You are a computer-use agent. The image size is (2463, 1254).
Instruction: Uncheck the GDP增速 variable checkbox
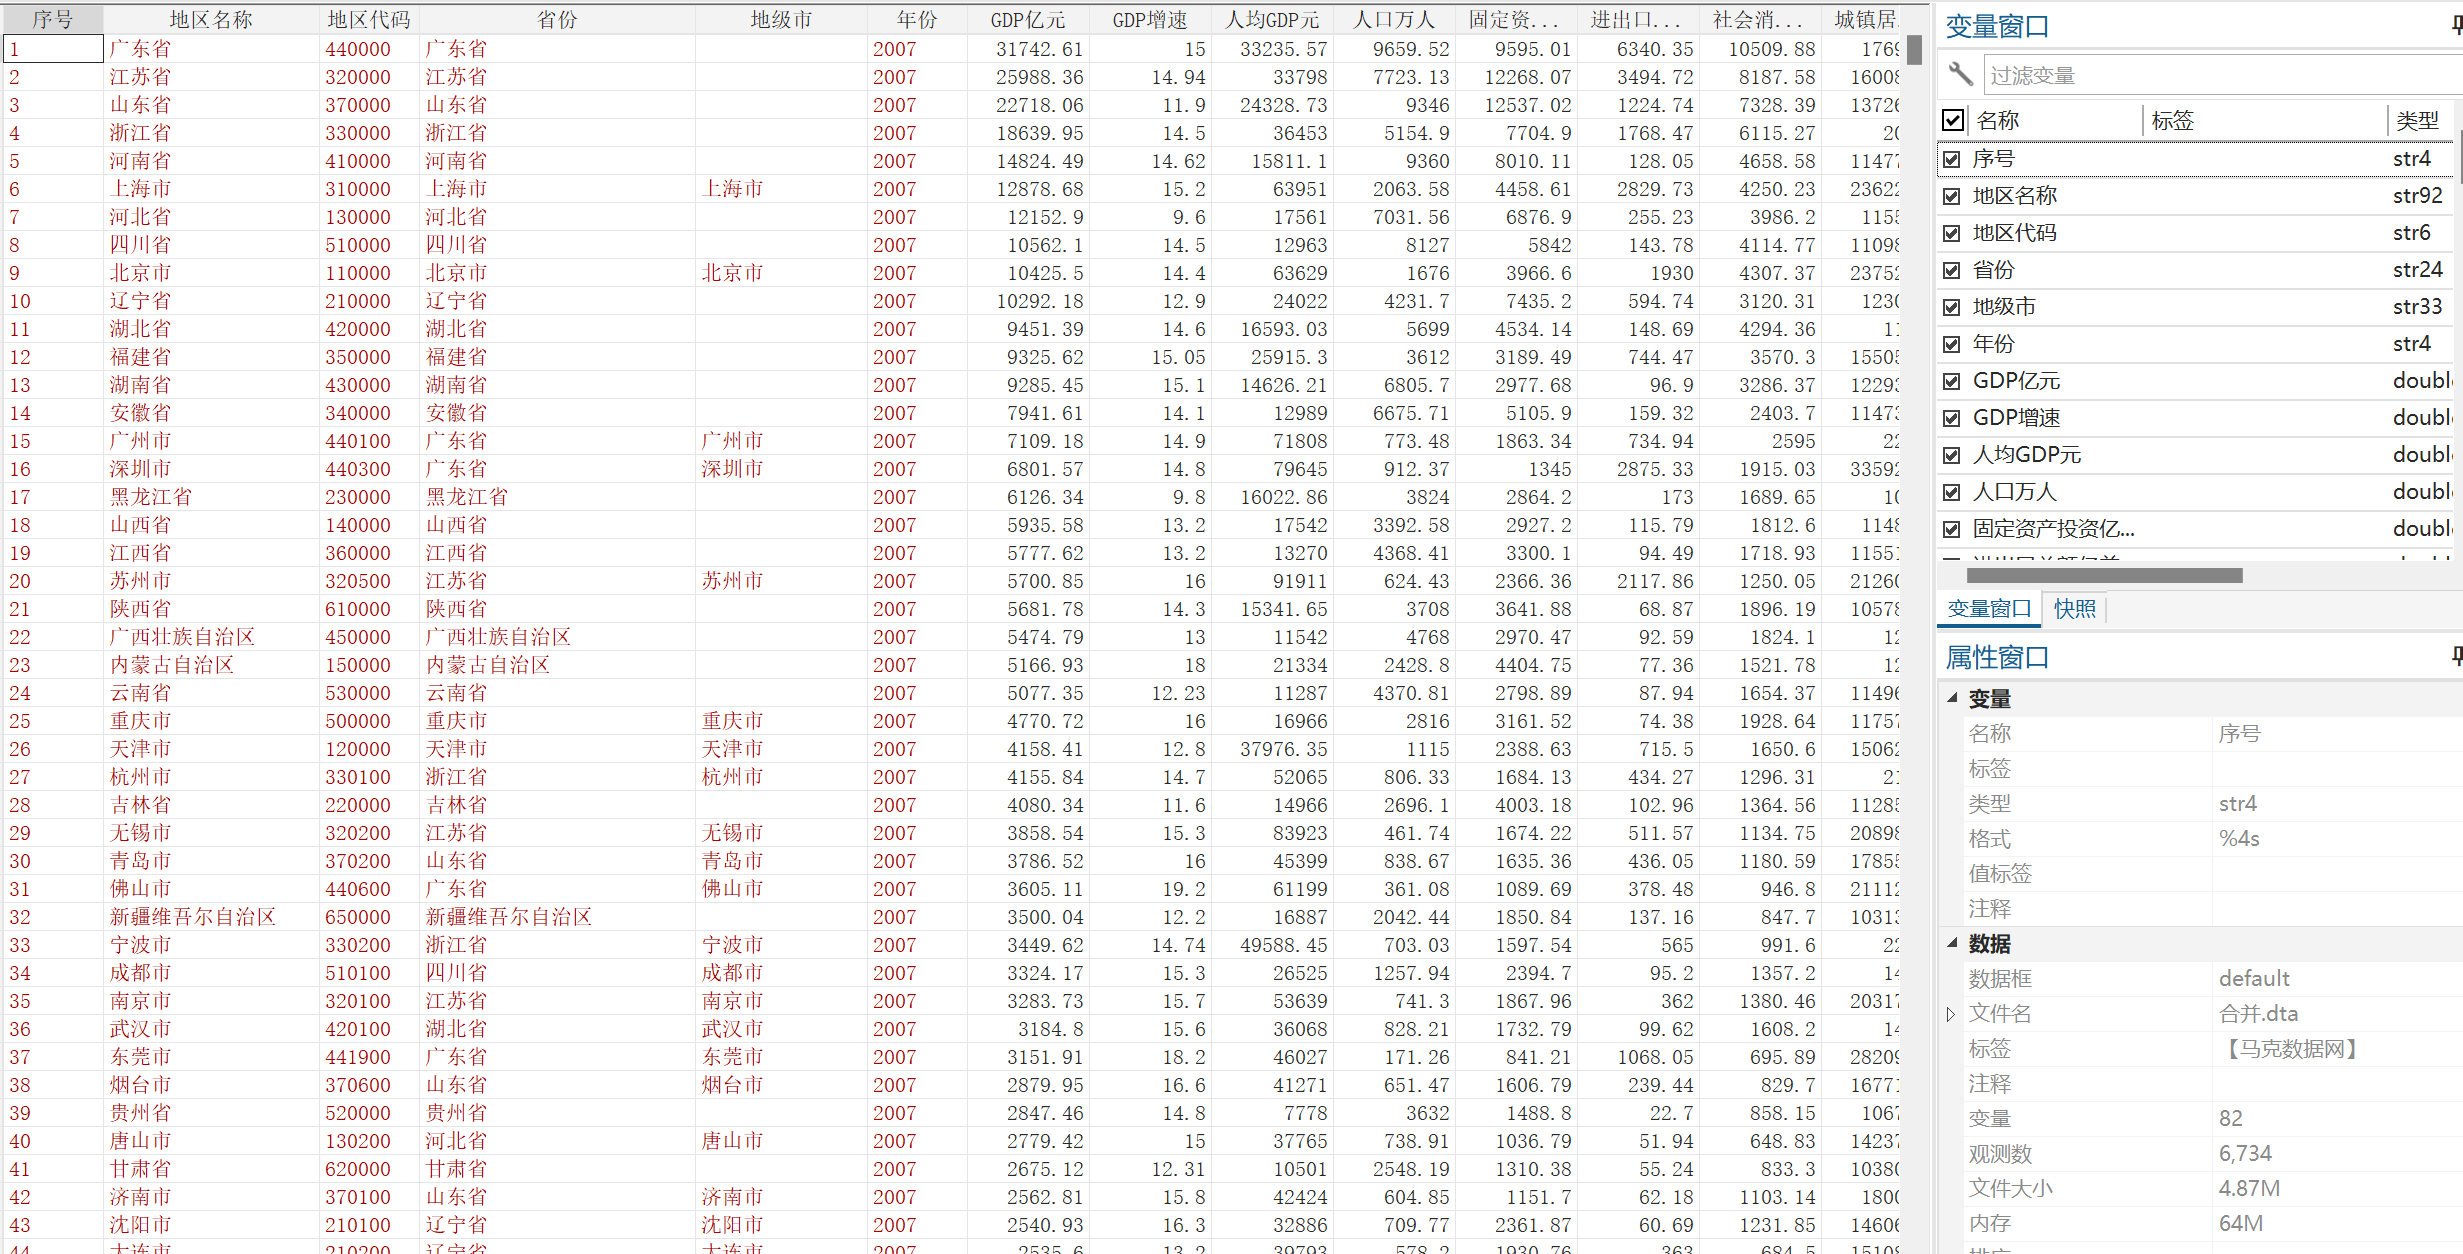coord(1952,418)
